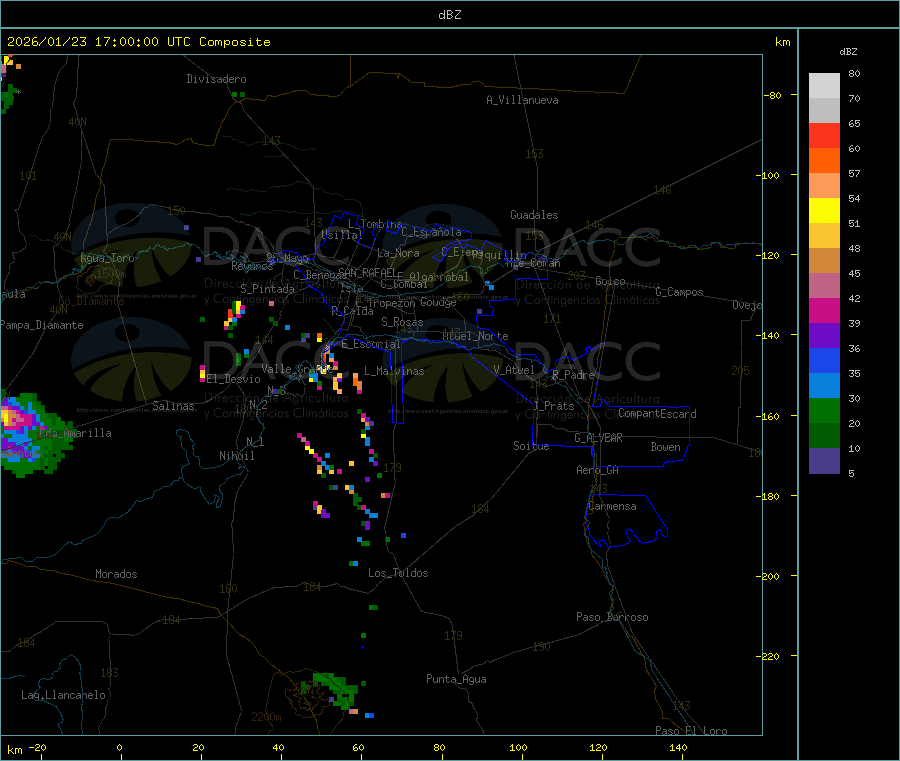Click the '-140' tick on the right axis
Viewport: 900px width, 761px height.
click(x=770, y=335)
